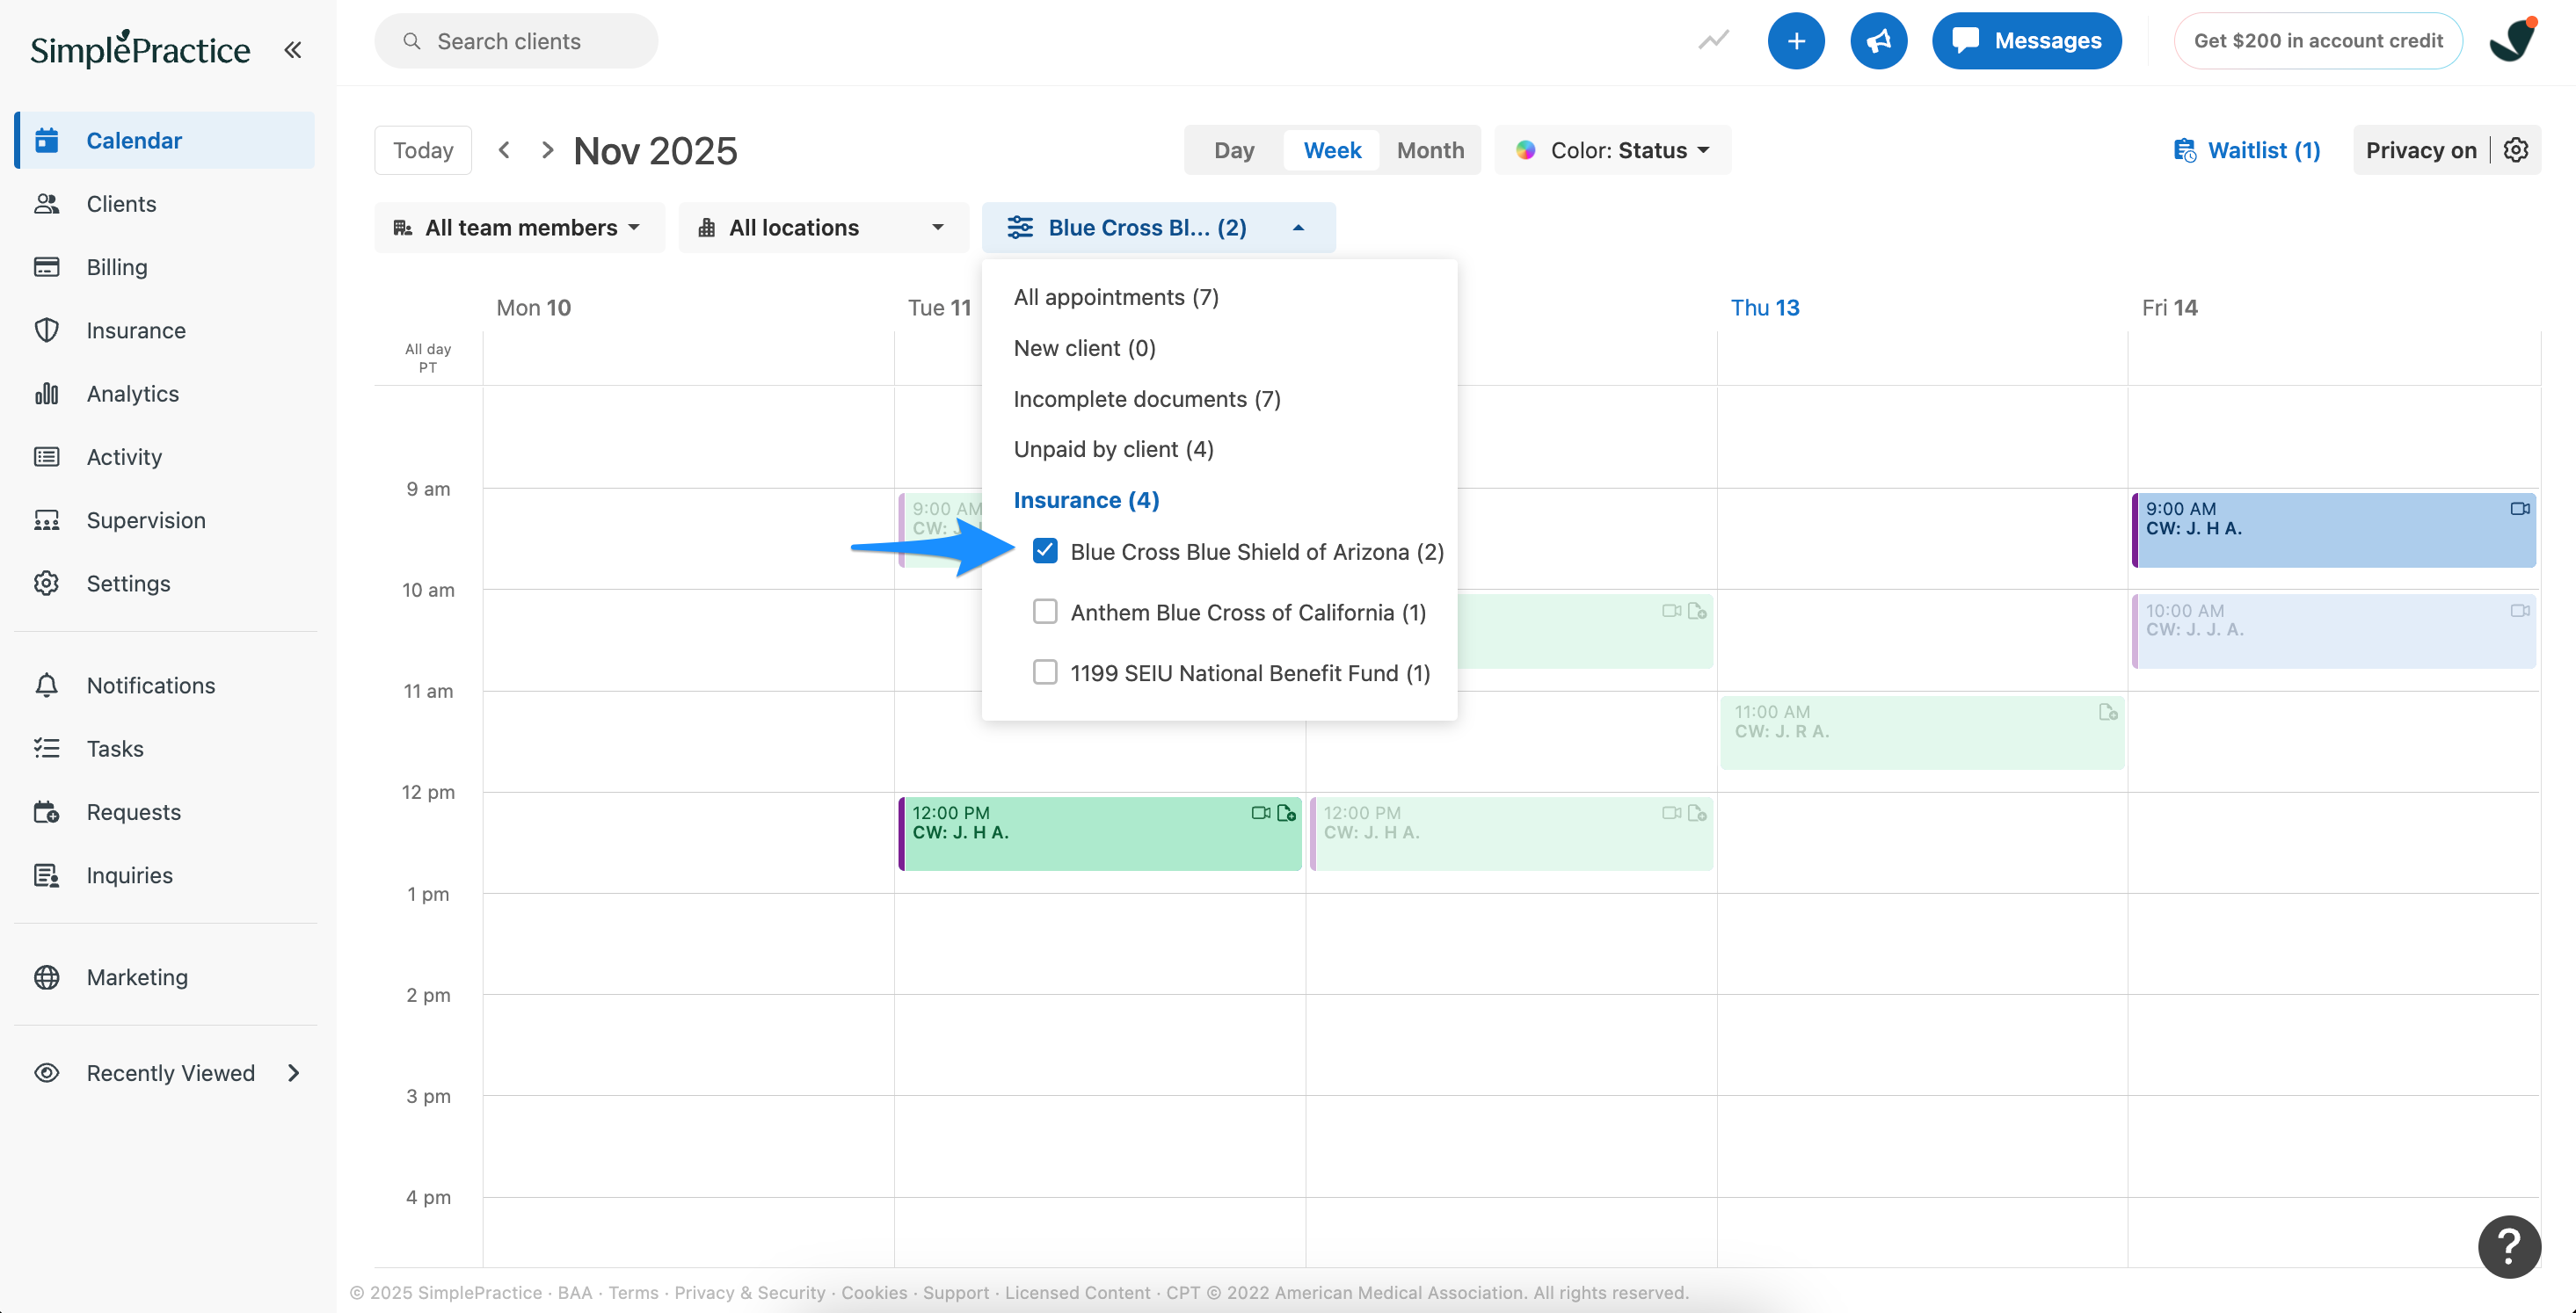
Task: Go to the next week
Action: [547, 150]
